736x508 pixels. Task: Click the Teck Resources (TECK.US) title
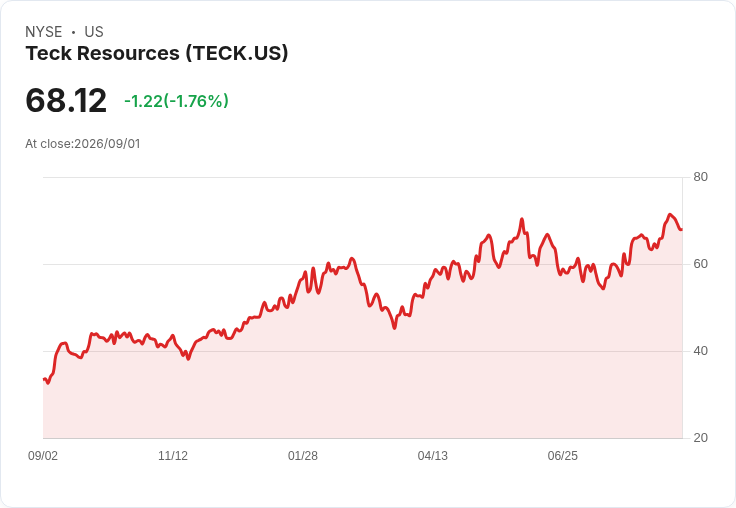click(x=157, y=53)
